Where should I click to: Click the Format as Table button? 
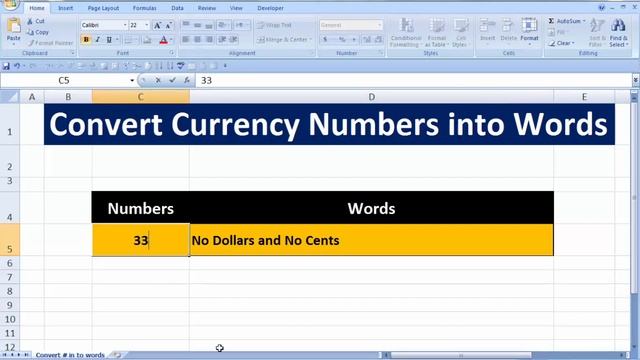437,33
